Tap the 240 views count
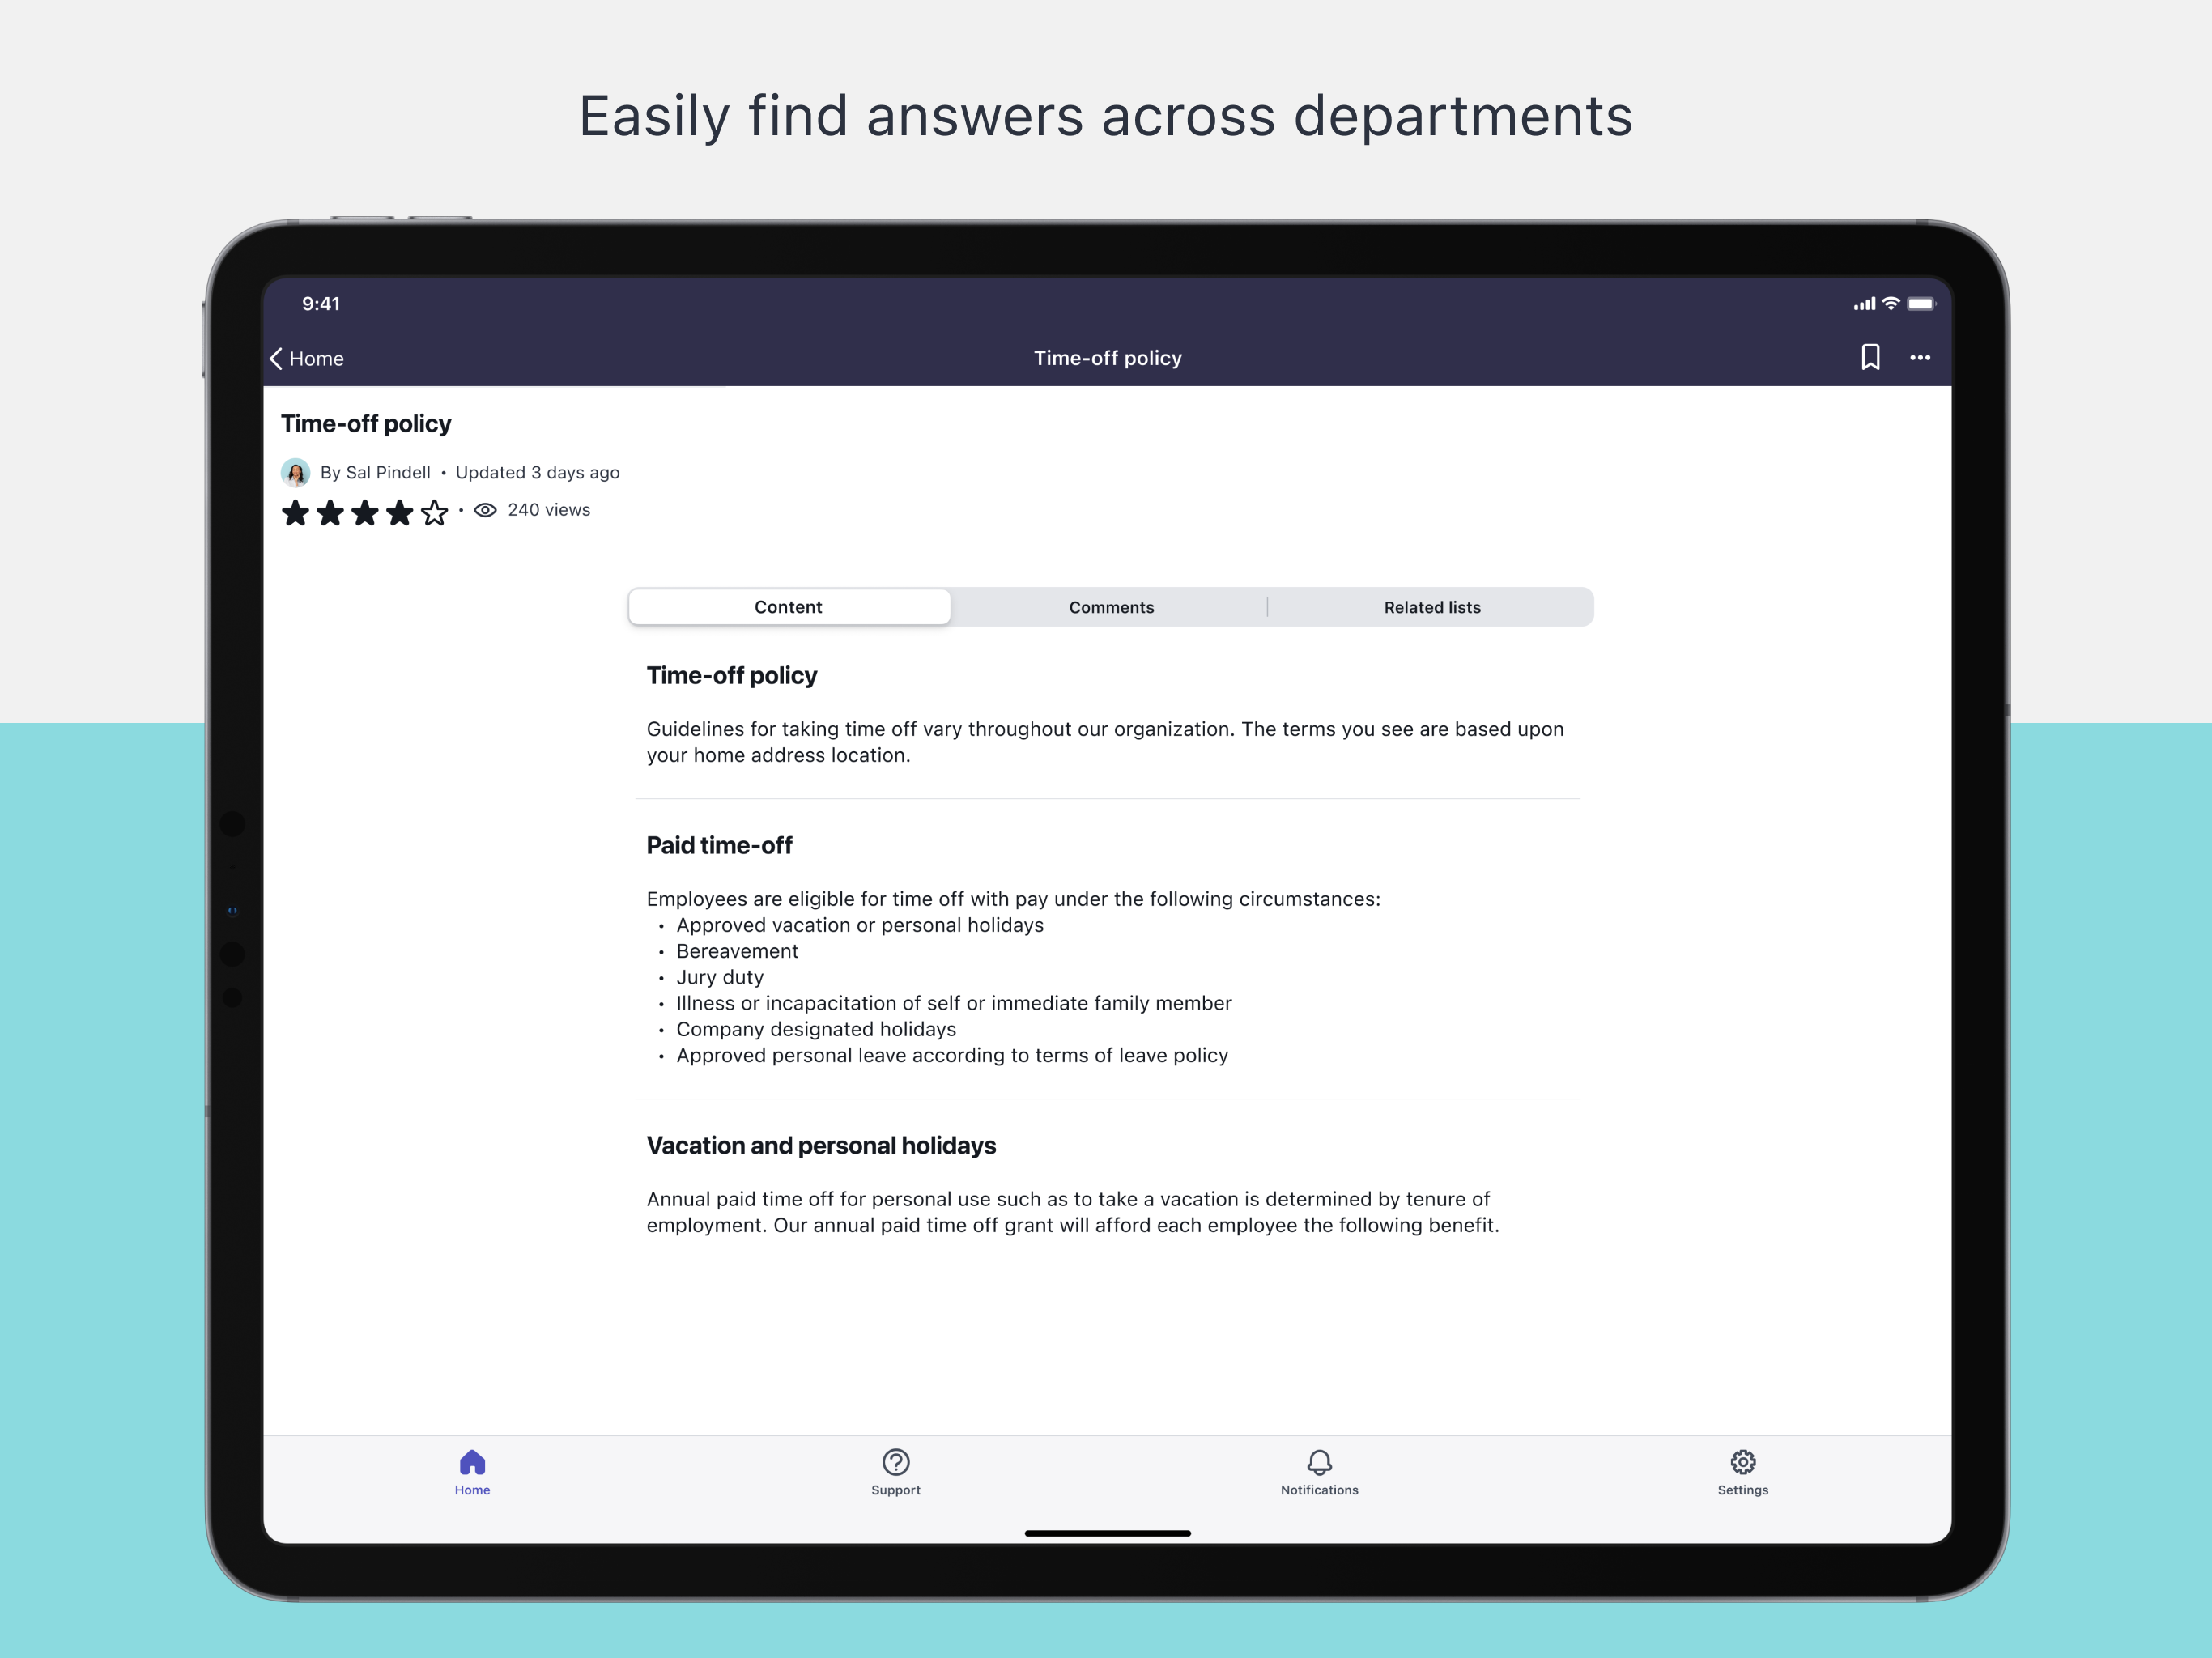2212x1658 pixels. pos(548,510)
